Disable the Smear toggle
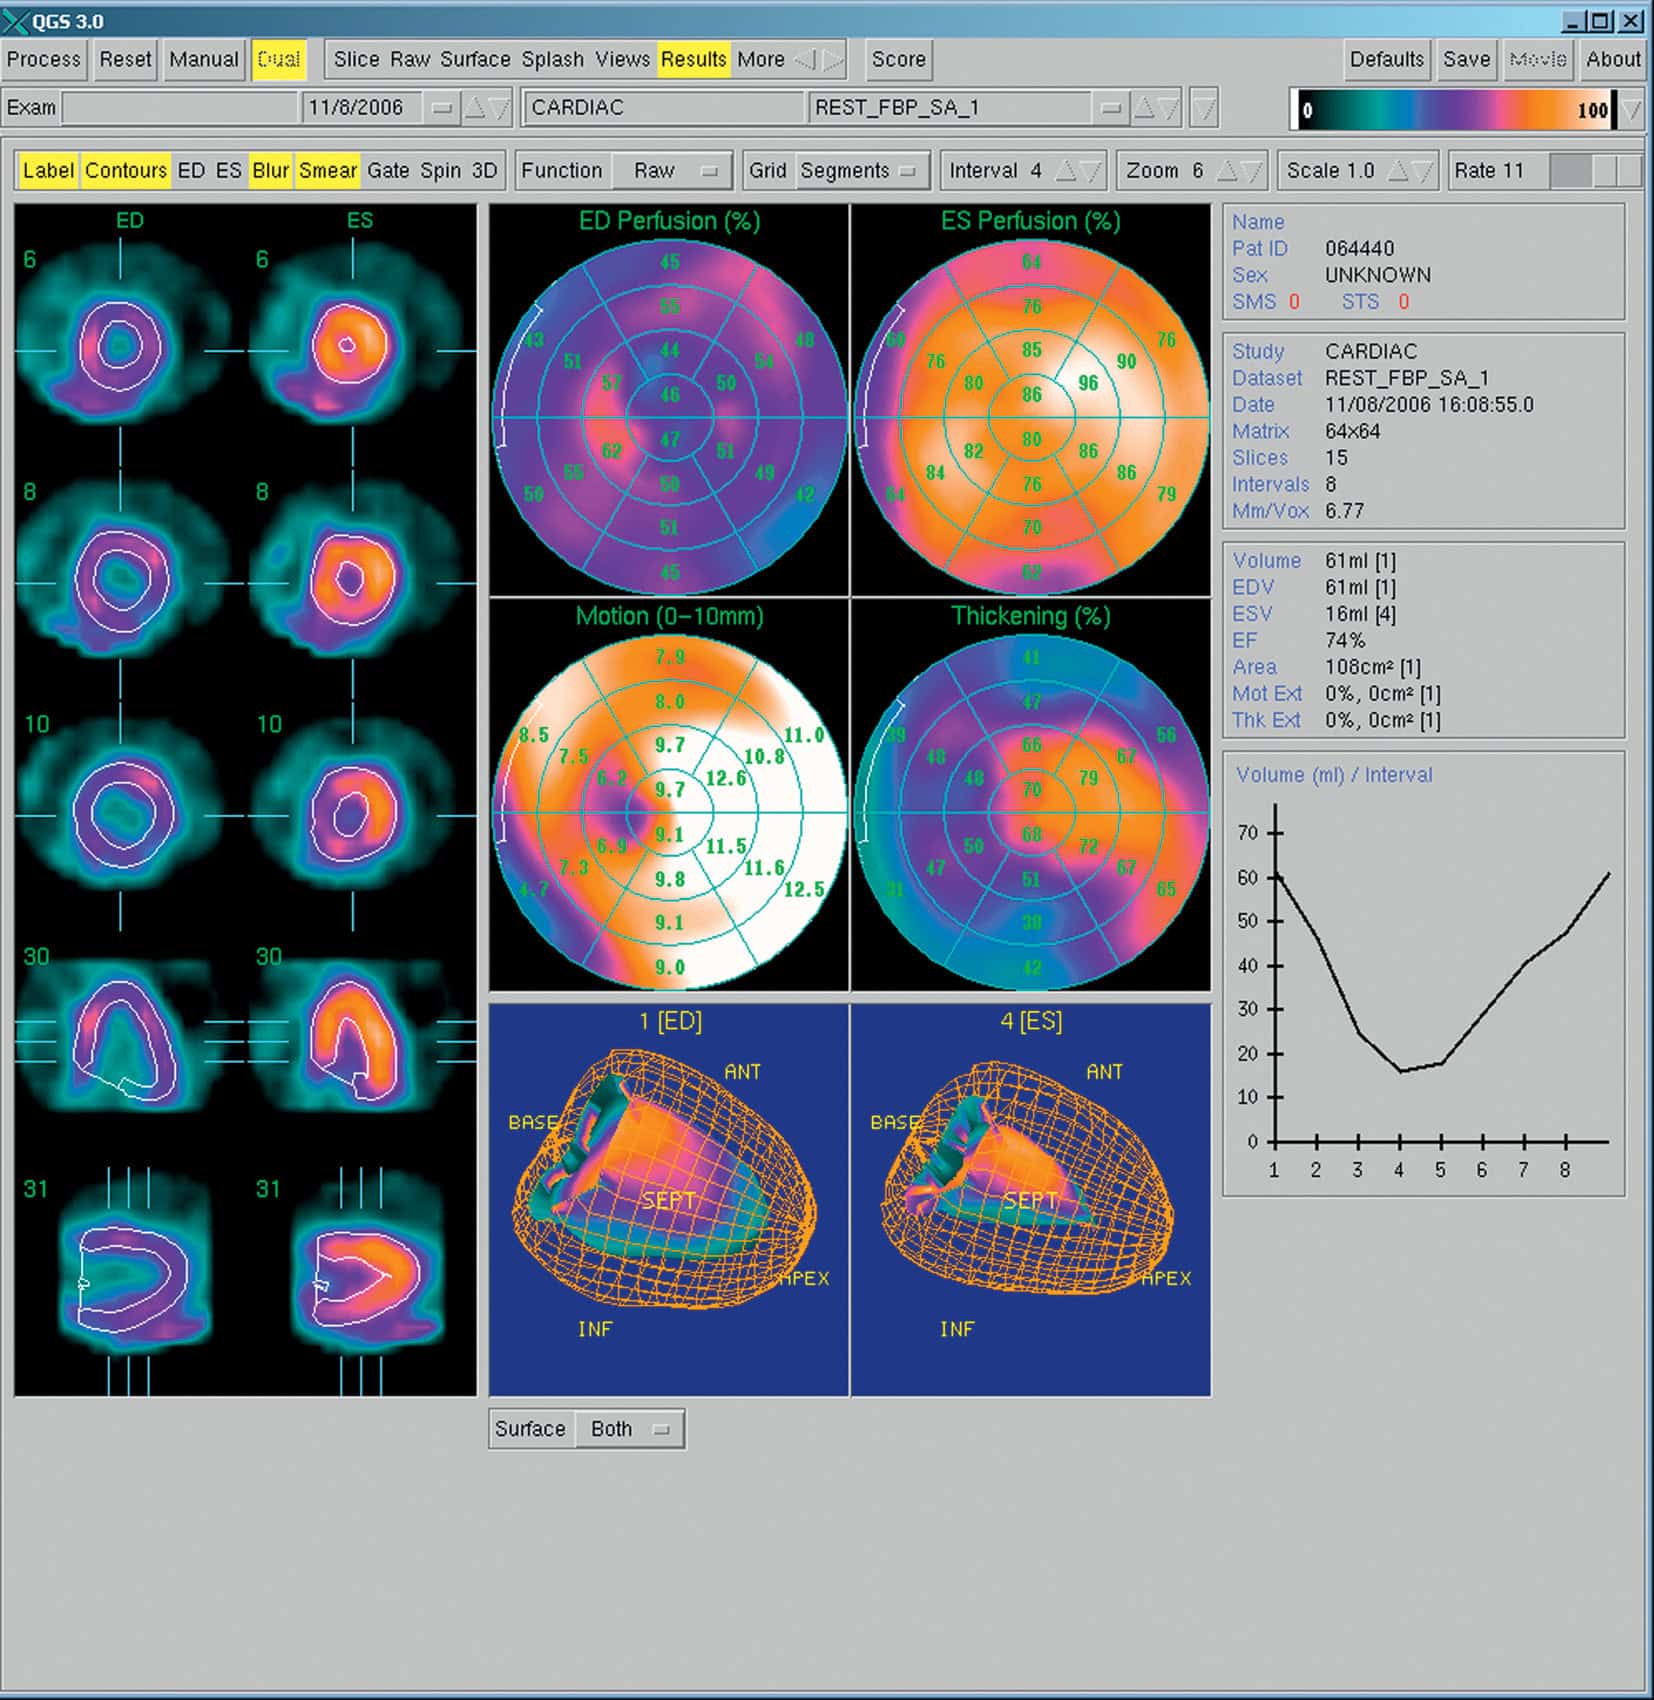The width and height of the screenshot is (1654, 1700). click(327, 171)
